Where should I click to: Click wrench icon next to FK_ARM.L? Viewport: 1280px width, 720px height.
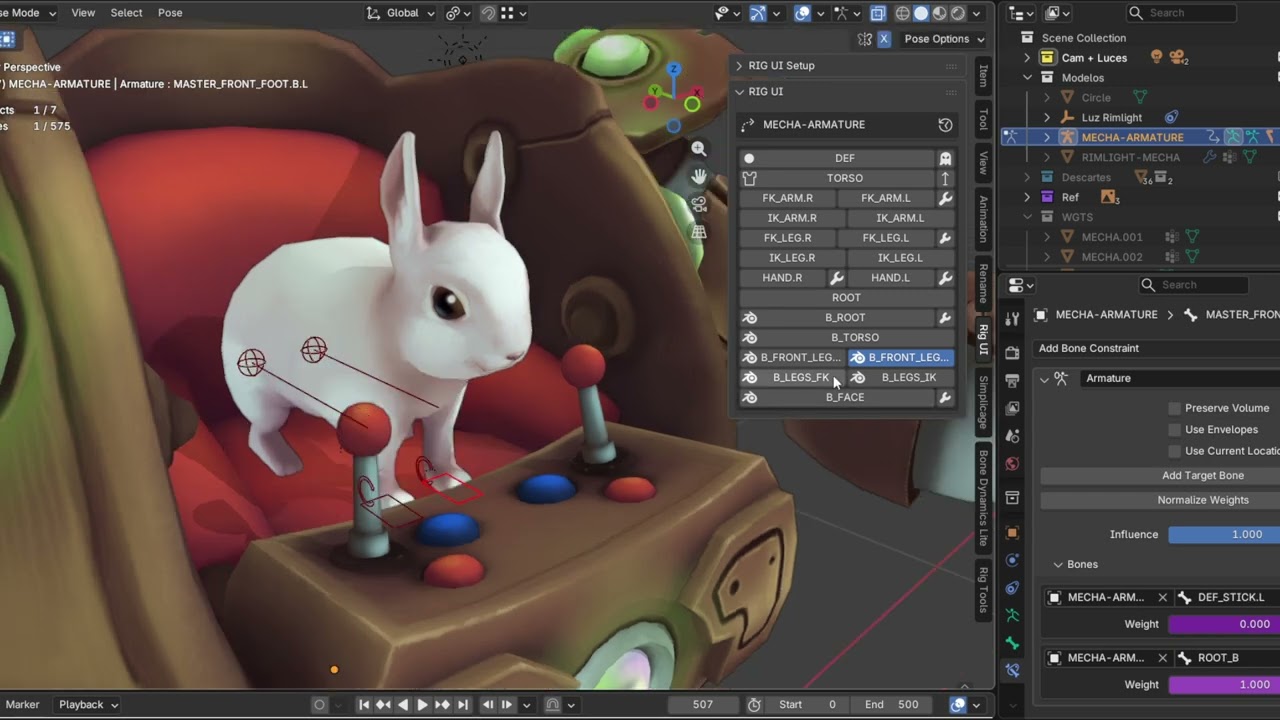(945, 198)
